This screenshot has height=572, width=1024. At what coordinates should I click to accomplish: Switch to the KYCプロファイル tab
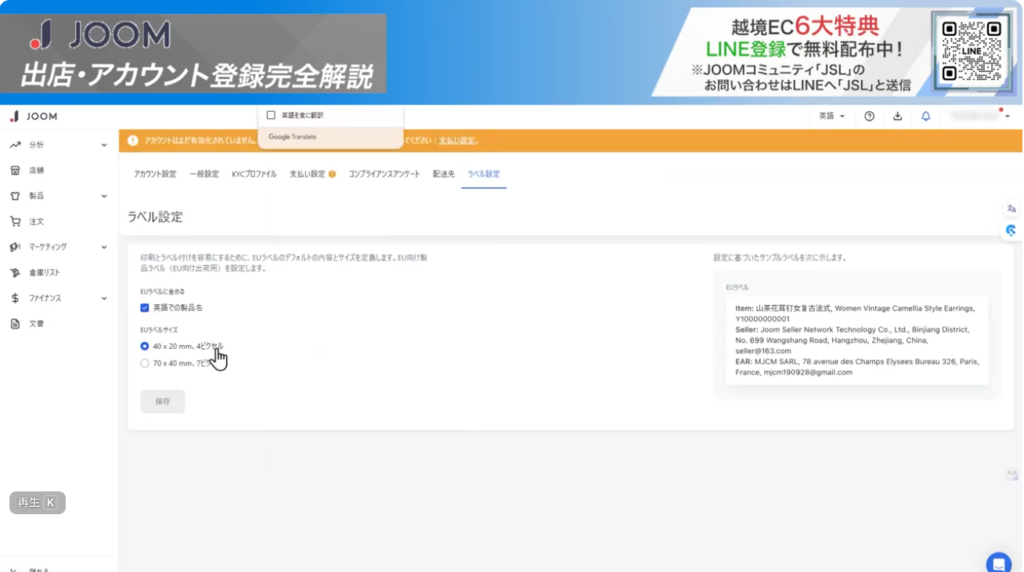(x=254, y=174)
